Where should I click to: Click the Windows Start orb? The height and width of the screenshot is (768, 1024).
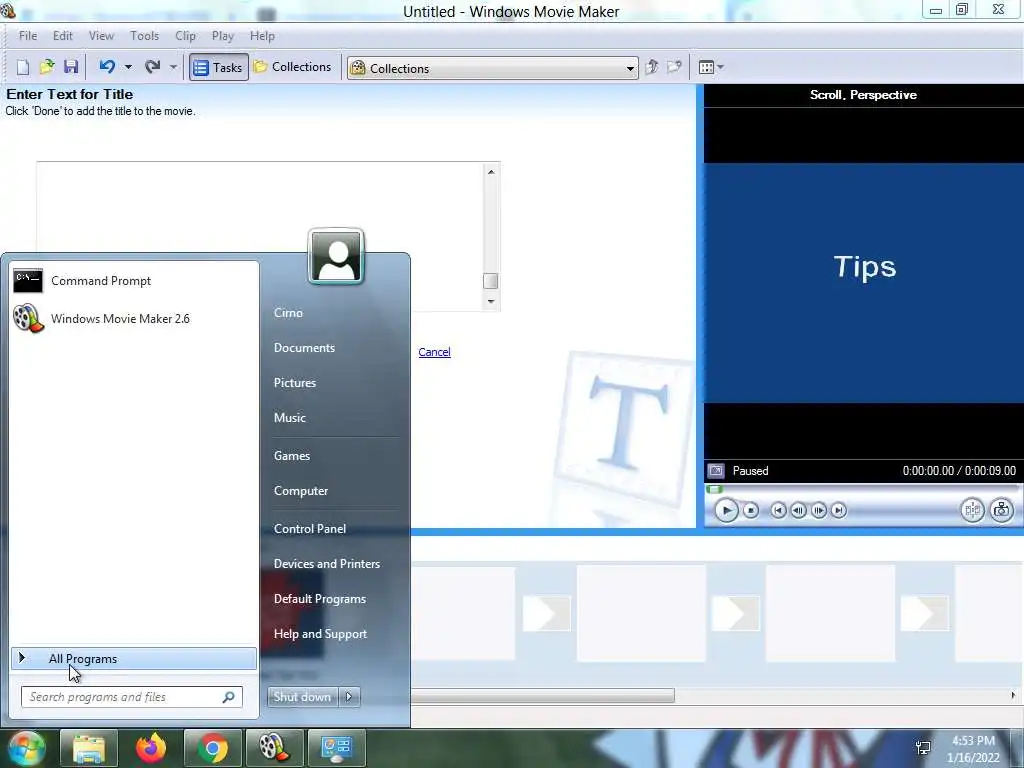coord(27,748)
